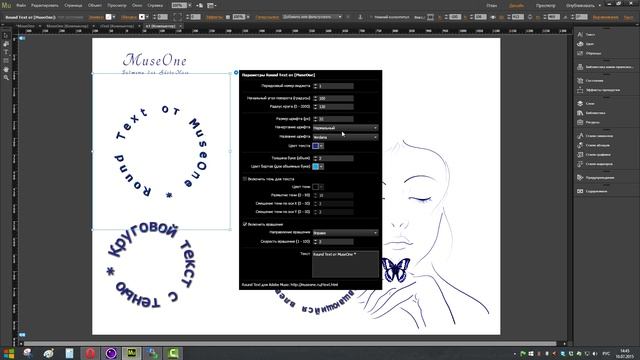
Task: Switch to Дизайн mode
Action: pos(517,6)
